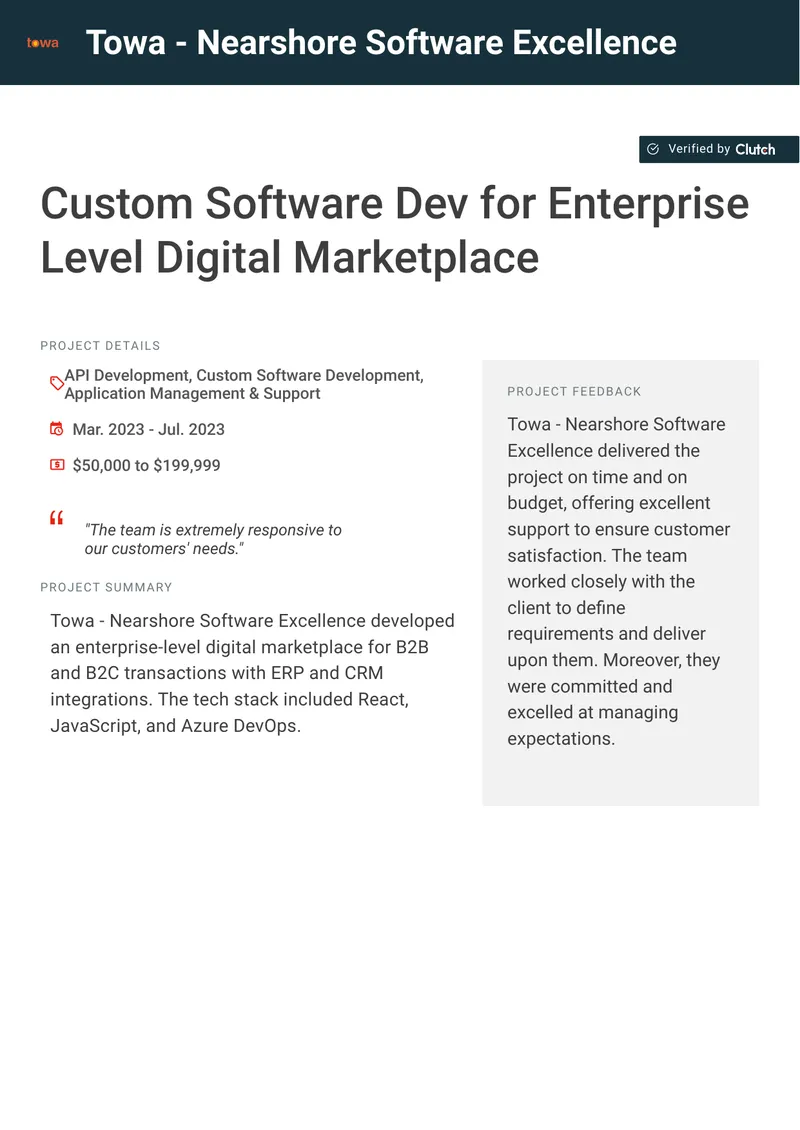The height and width of the screenshot is (1130, 800).
Task: Click header title 'Towa - Nearshore Software Excellence'
Action: click(x=381, y=43)
